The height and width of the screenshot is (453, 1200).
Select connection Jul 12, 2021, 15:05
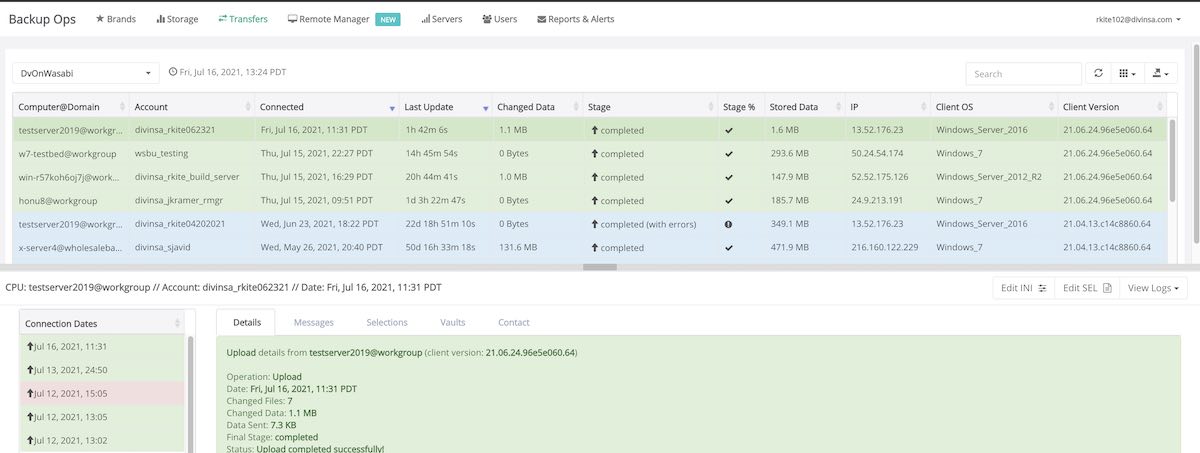click(102, 393)
